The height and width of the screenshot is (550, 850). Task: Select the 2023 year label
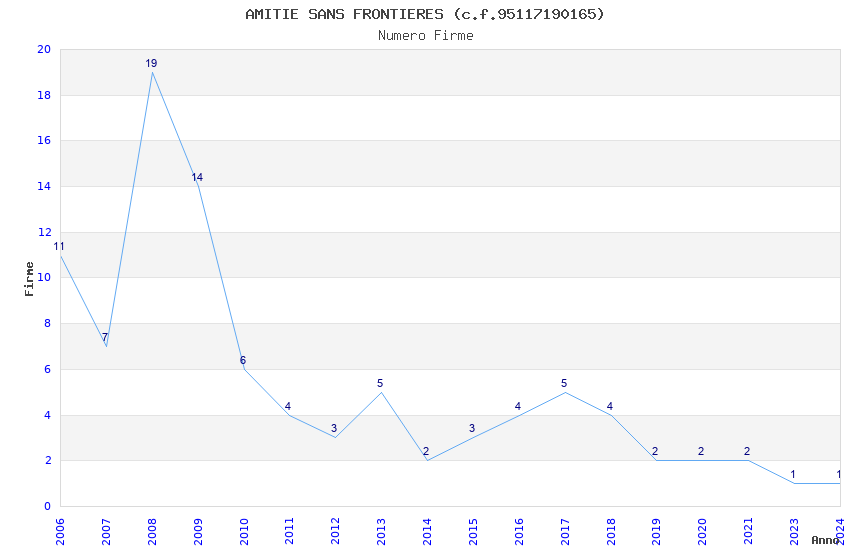click(x=794, y=532)
